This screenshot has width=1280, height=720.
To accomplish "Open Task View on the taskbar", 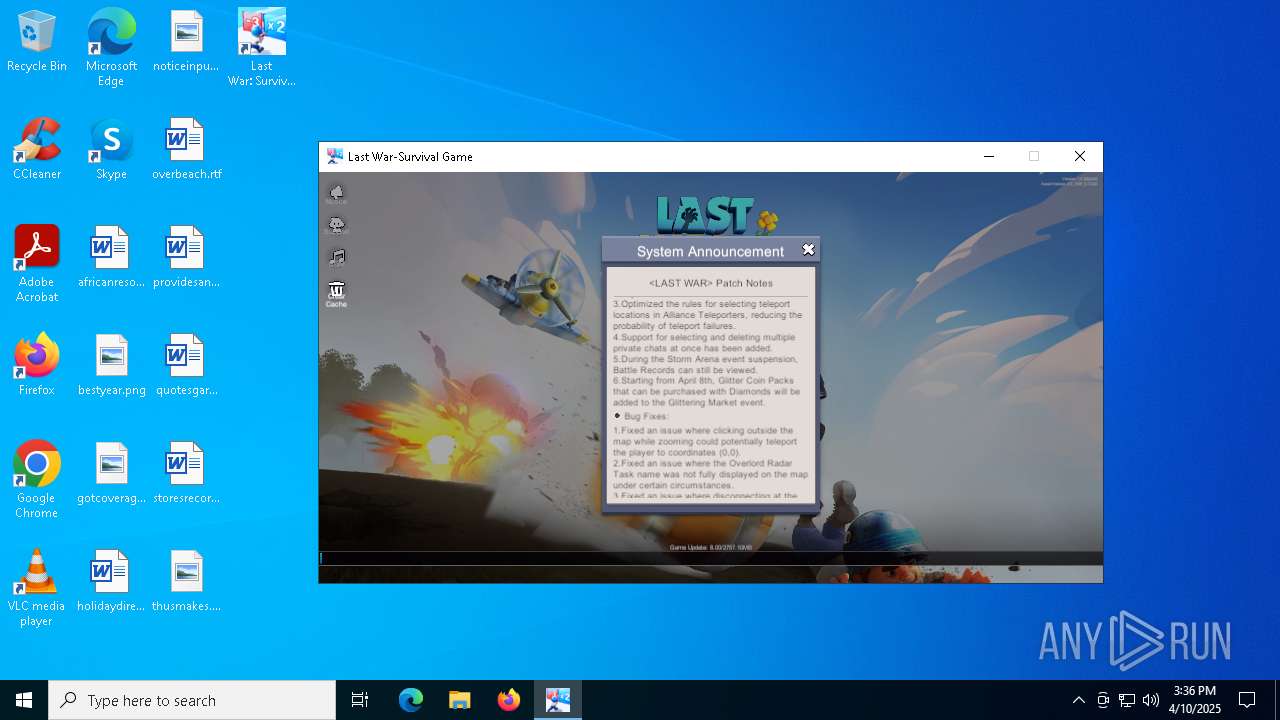I will pos(360,700).
